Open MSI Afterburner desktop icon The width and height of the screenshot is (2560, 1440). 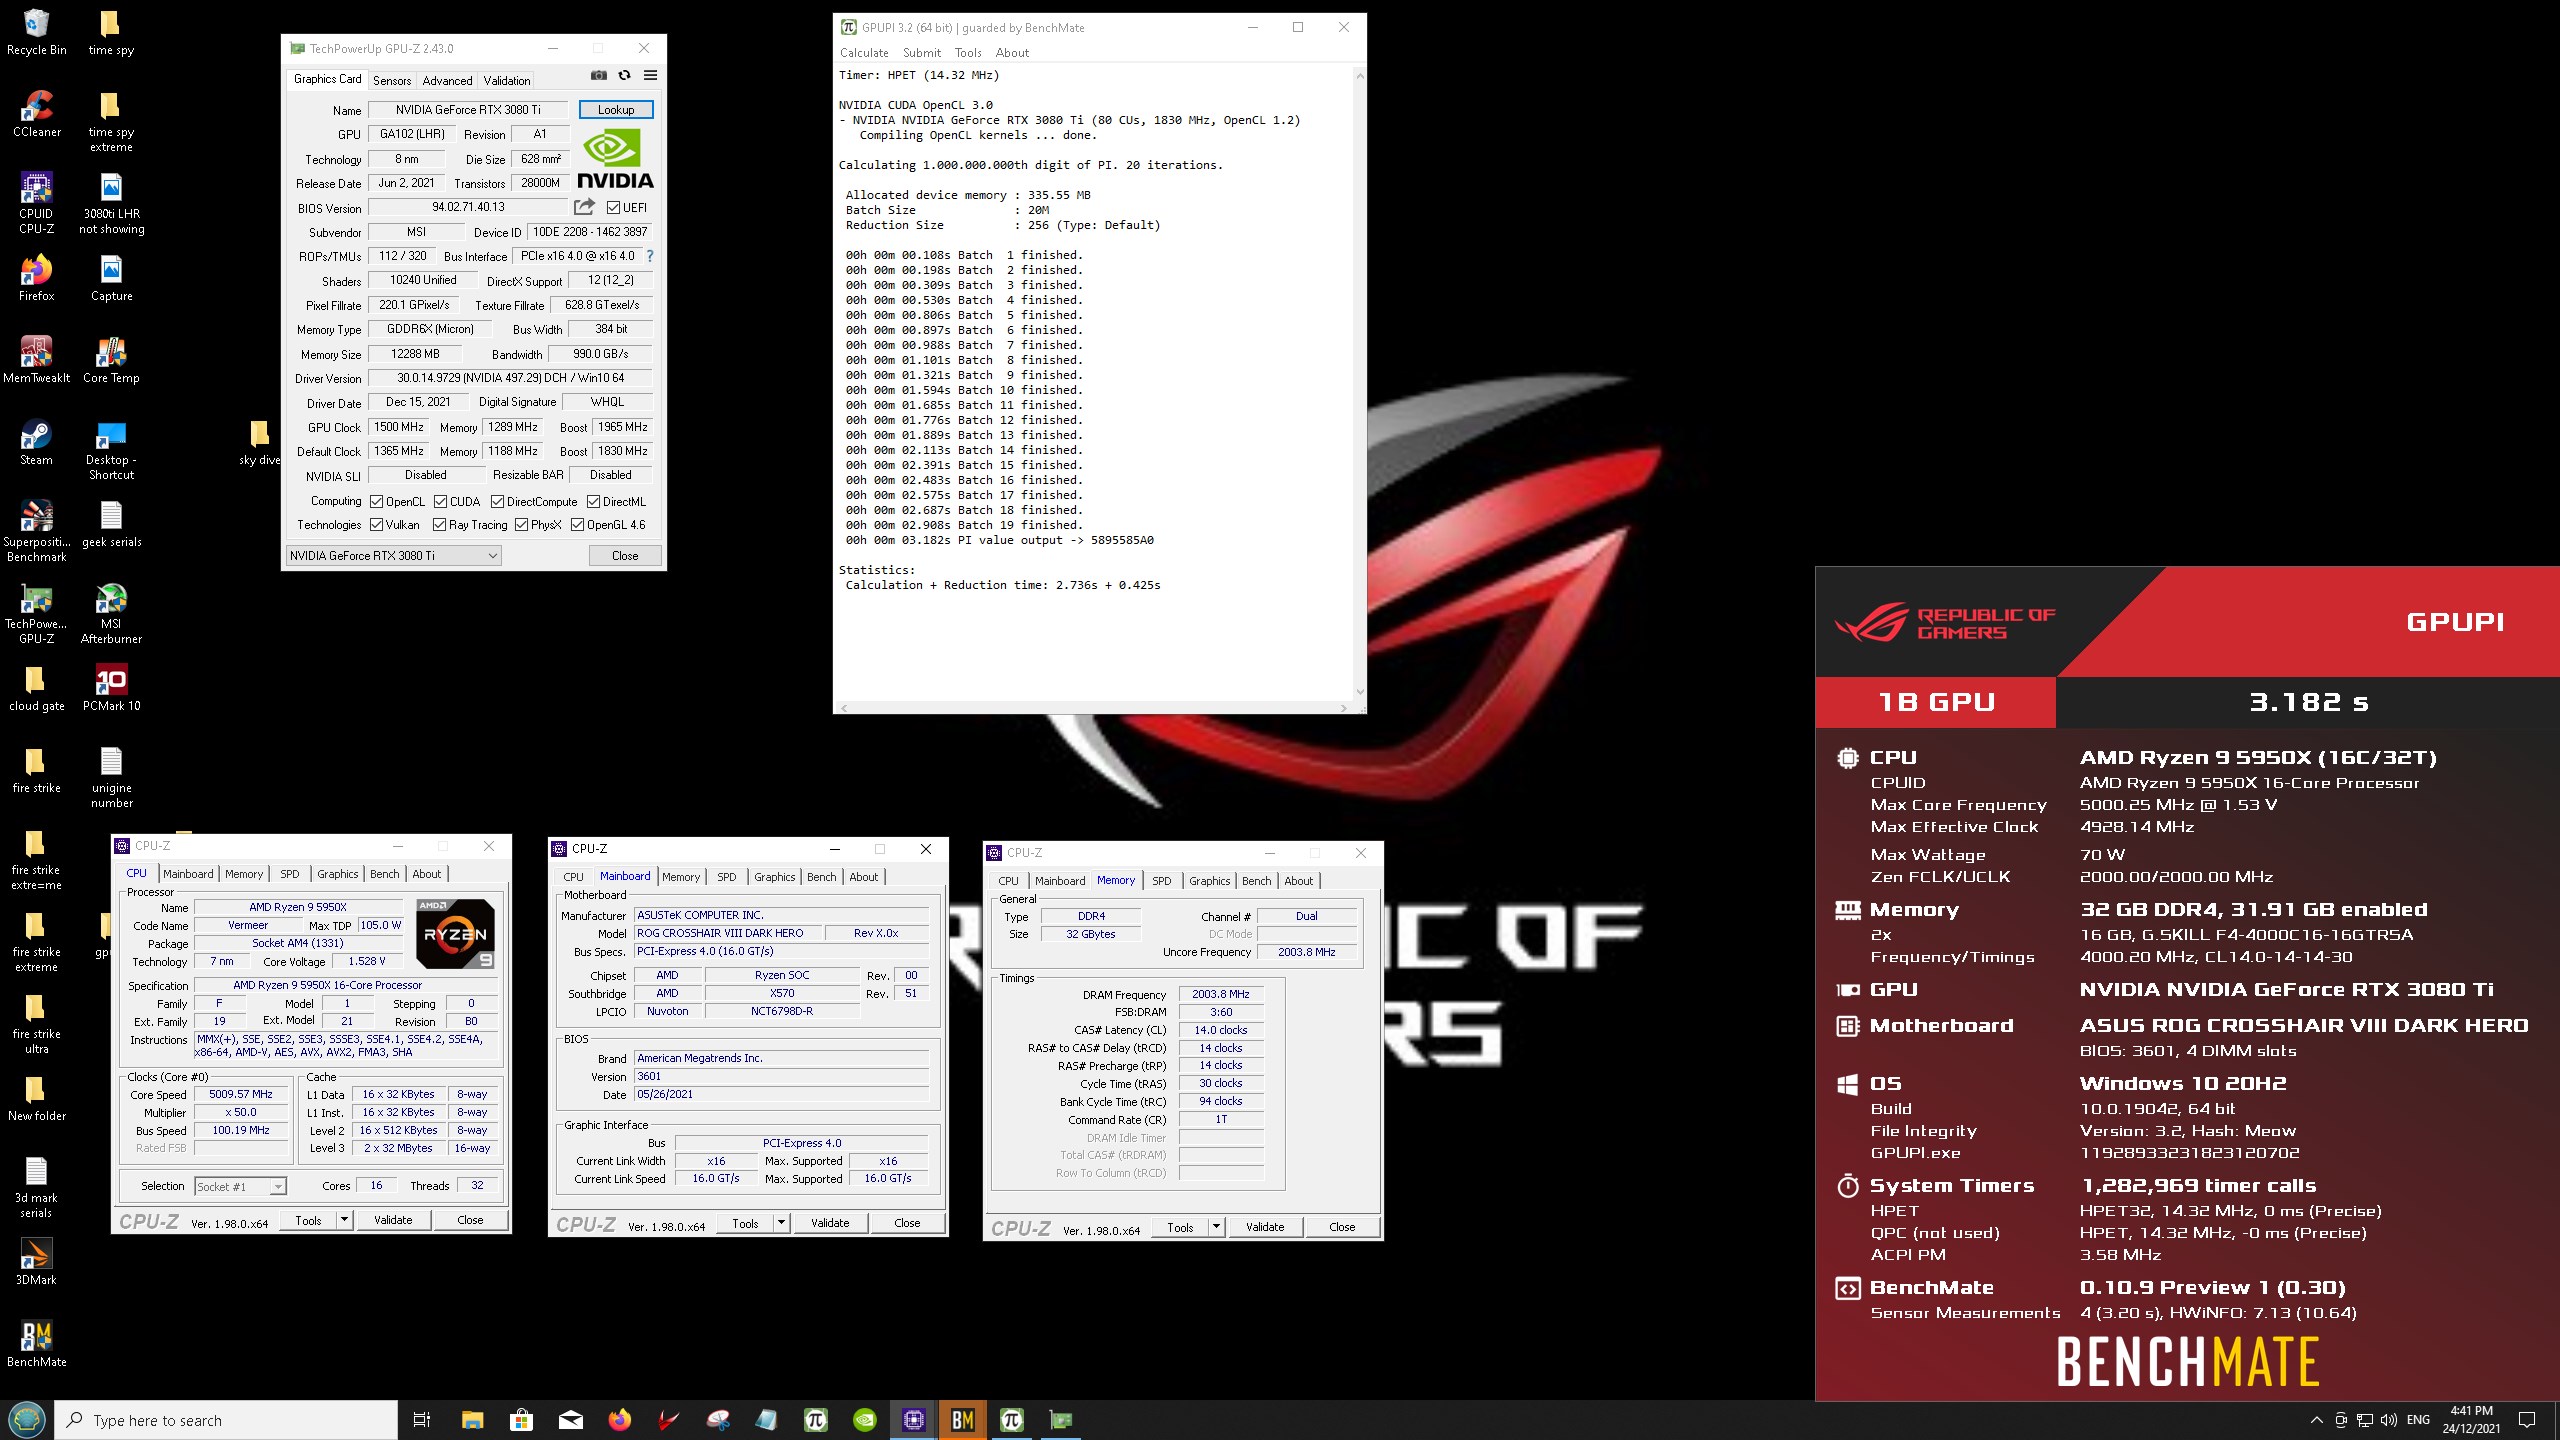point(111,613)
